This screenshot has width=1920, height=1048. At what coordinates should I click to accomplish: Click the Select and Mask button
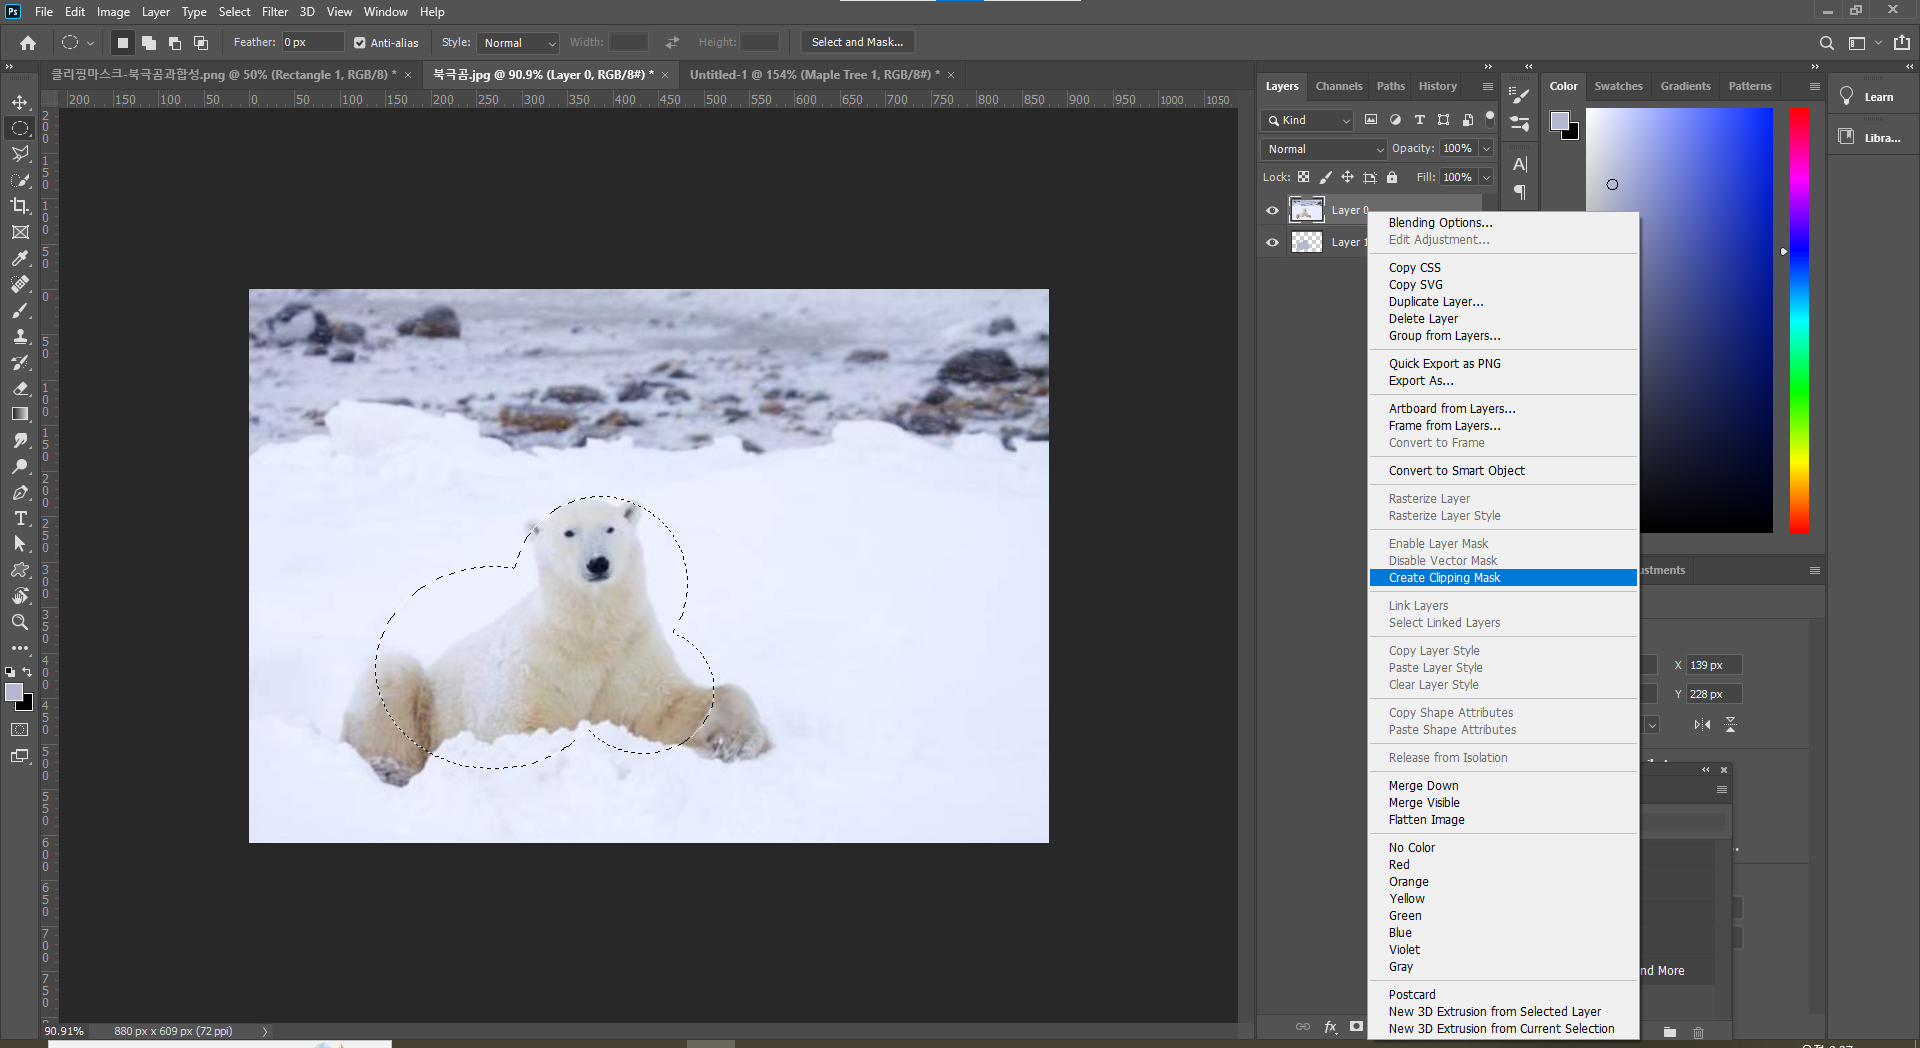point(857,42)
